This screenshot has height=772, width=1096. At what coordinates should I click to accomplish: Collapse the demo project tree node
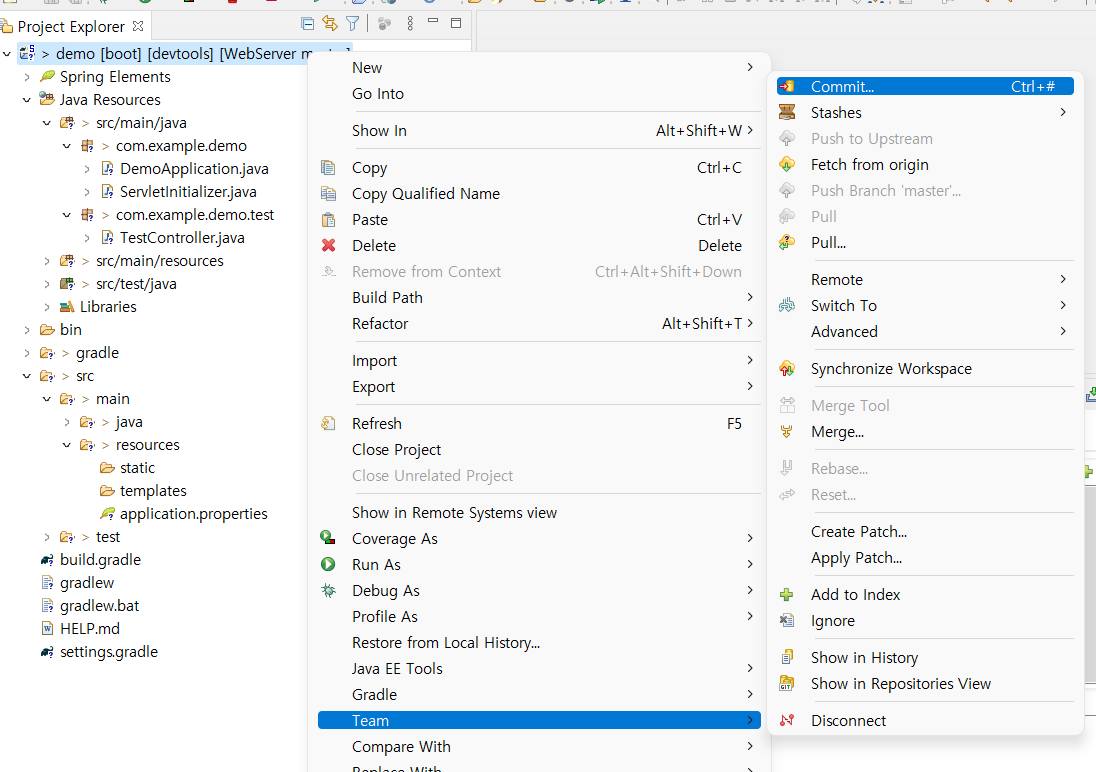pyautogui.click(x=7, y=54)
